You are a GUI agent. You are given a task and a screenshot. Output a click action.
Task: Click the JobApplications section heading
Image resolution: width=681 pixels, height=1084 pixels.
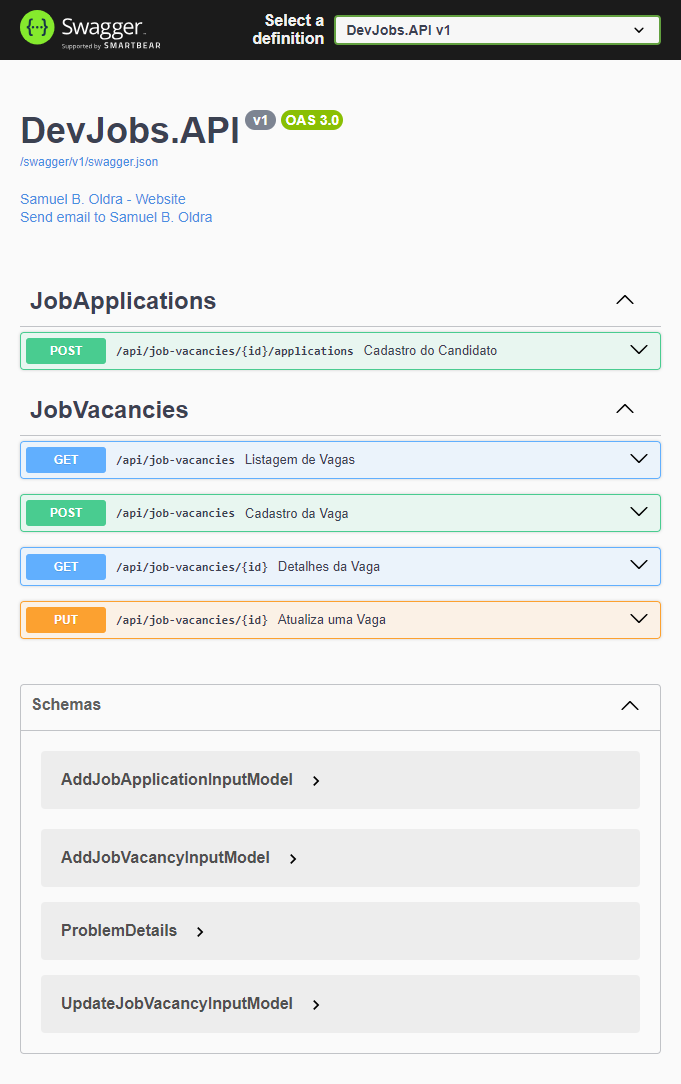point(123,301)
